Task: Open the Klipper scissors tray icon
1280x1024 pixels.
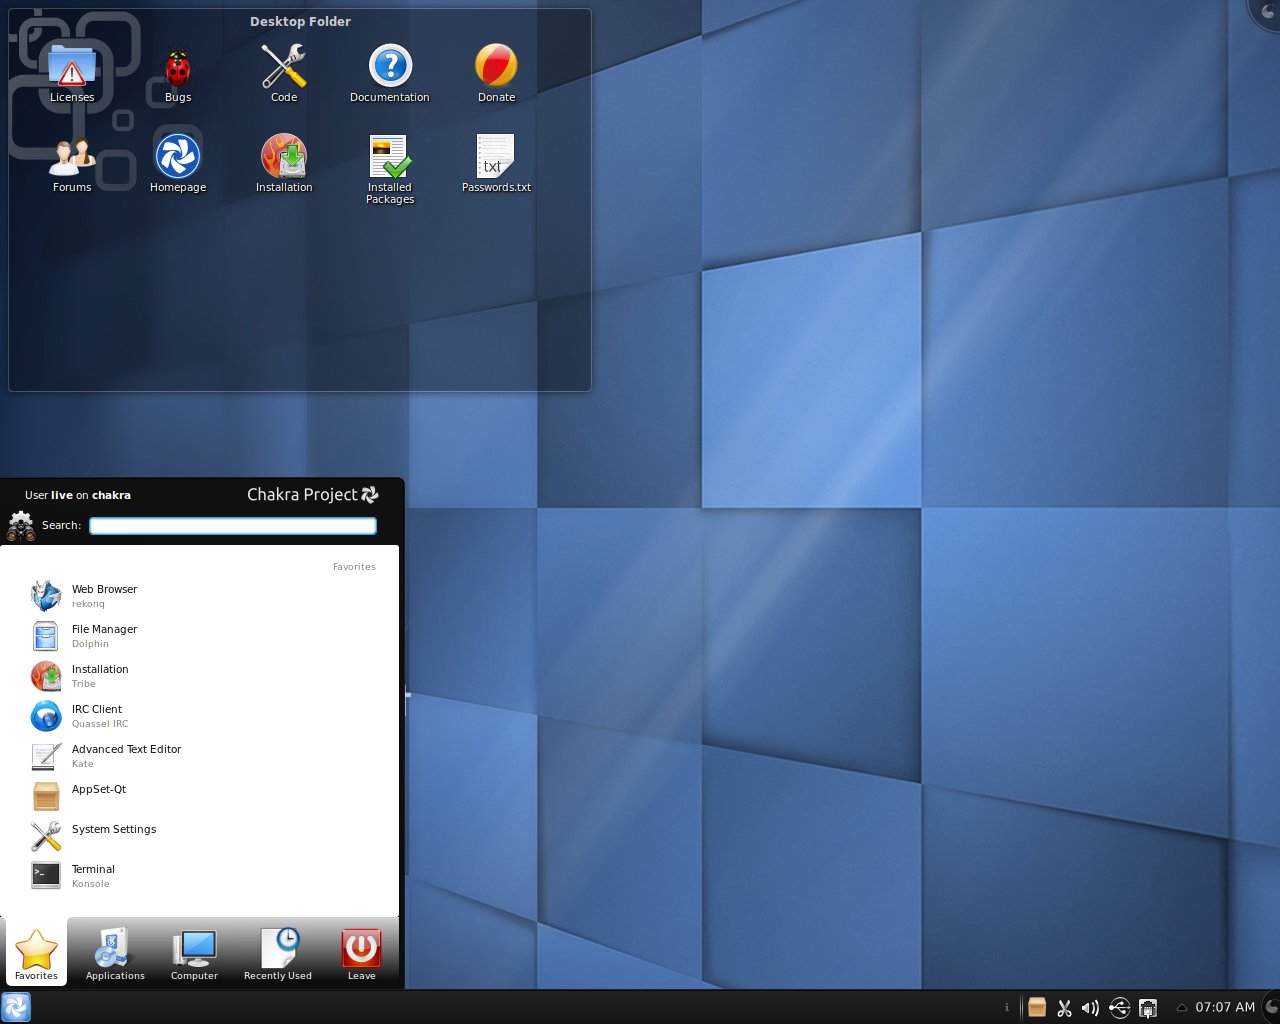Action: tap(1064, 1008)
